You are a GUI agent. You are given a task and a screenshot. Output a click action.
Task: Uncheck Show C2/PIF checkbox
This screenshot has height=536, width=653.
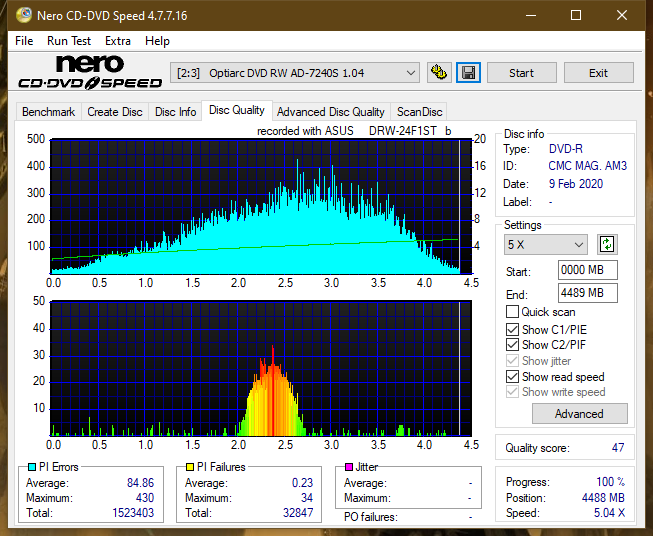point(512,344)
